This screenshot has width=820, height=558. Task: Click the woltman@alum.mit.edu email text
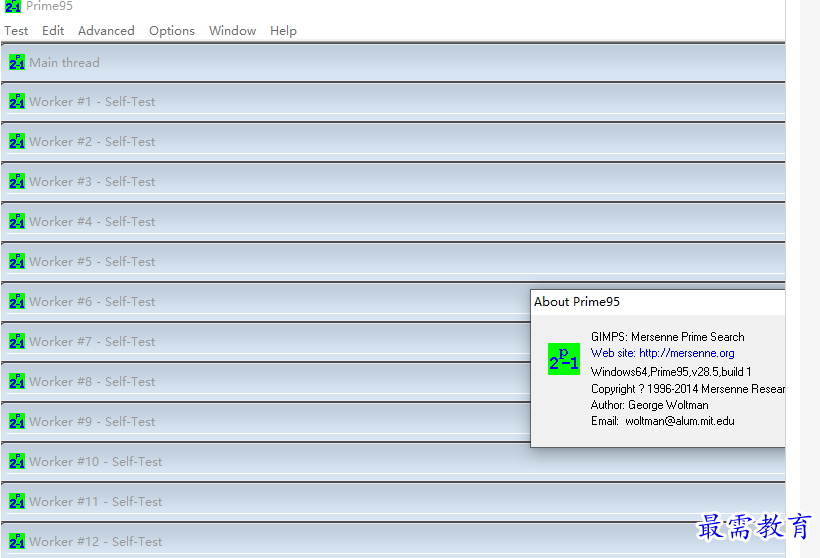tap(680, 421)
